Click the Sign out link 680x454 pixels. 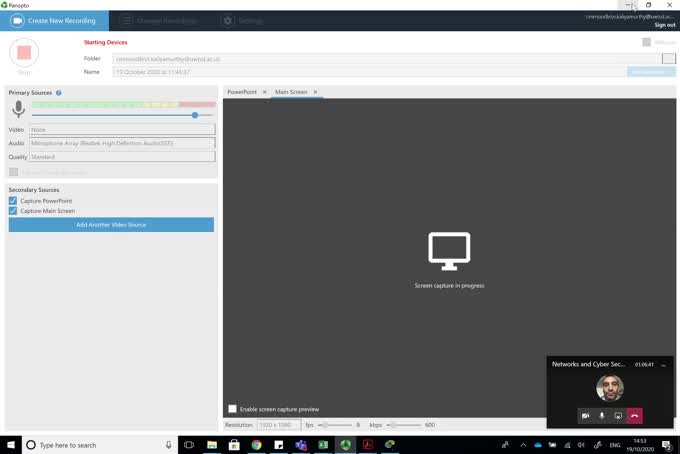pos(664,25)
